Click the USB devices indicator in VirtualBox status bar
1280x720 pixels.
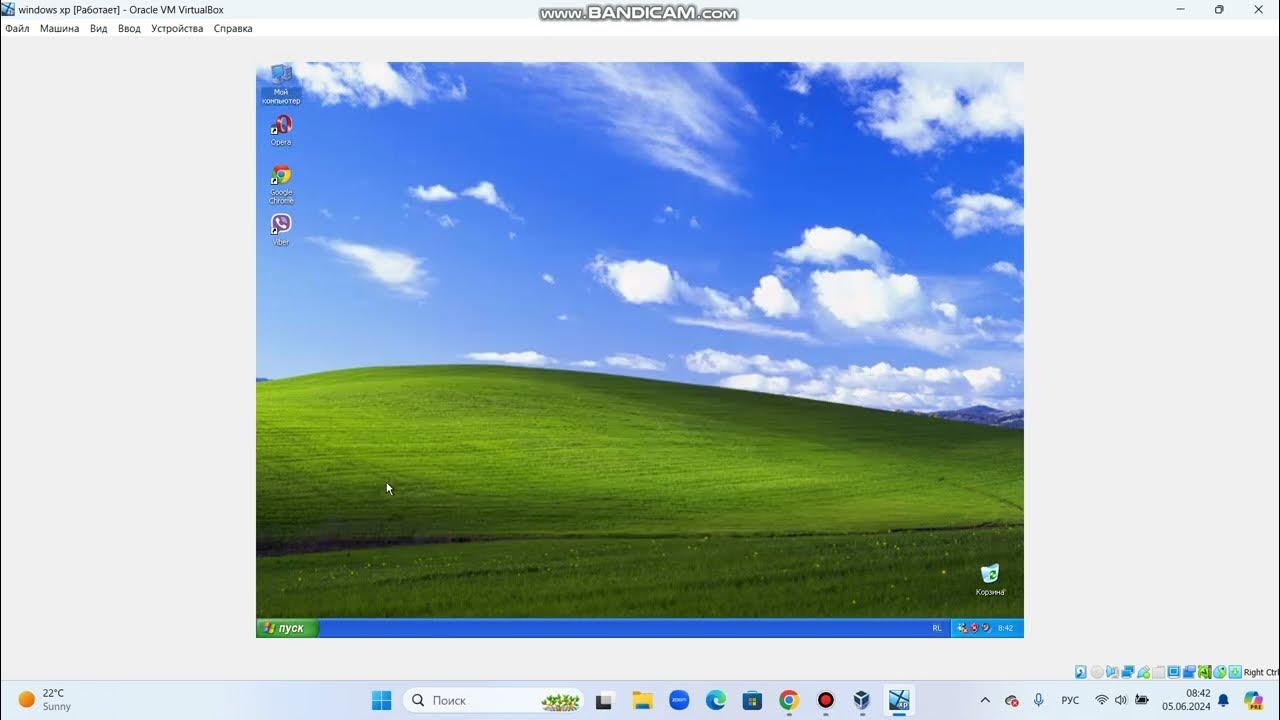point(1144,672)
